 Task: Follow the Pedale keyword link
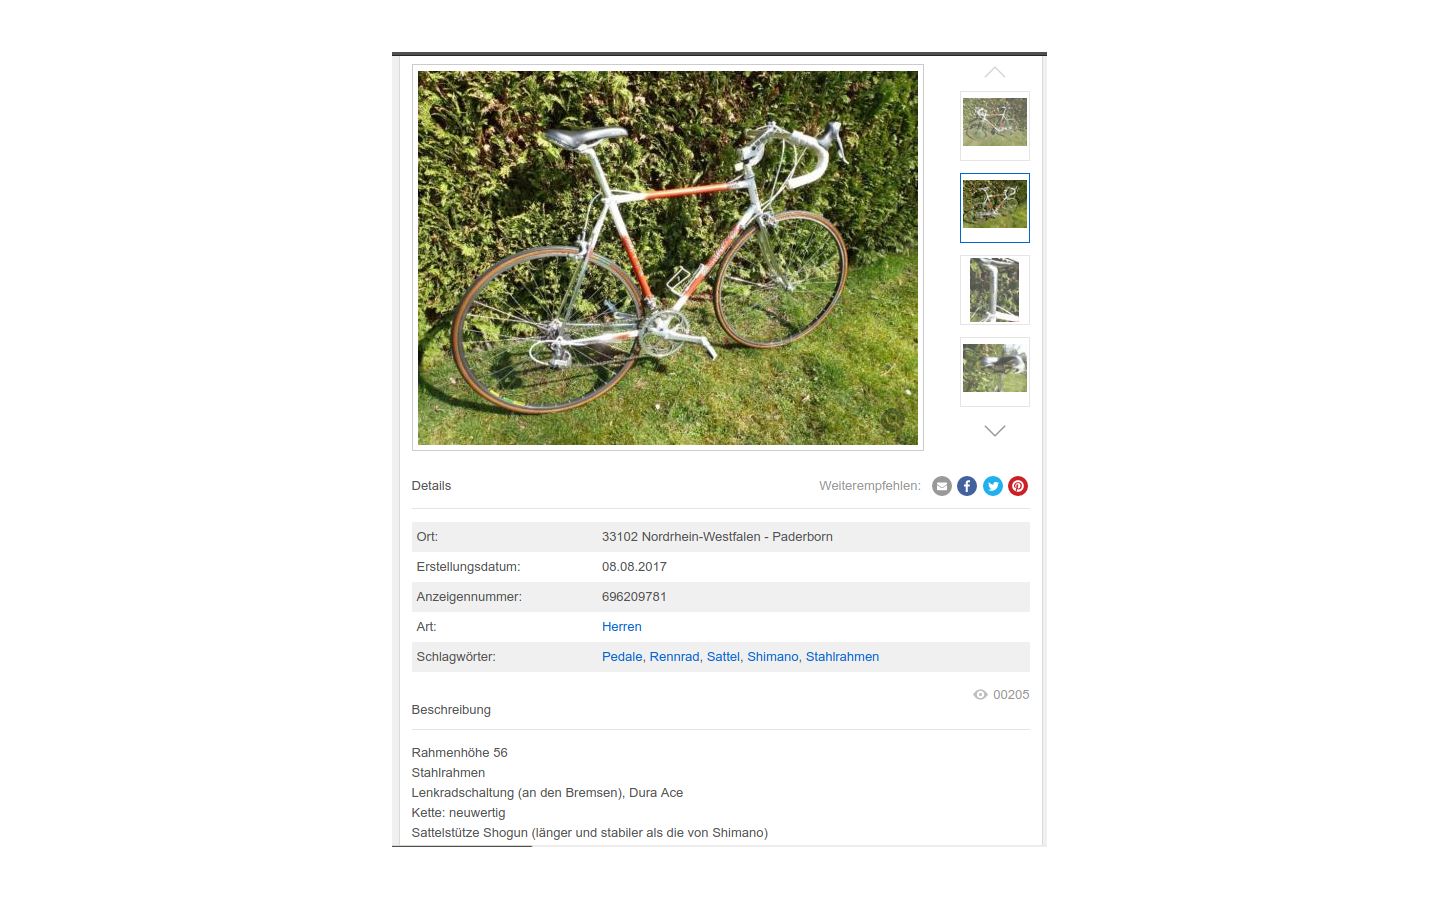[x=622, y=657]
